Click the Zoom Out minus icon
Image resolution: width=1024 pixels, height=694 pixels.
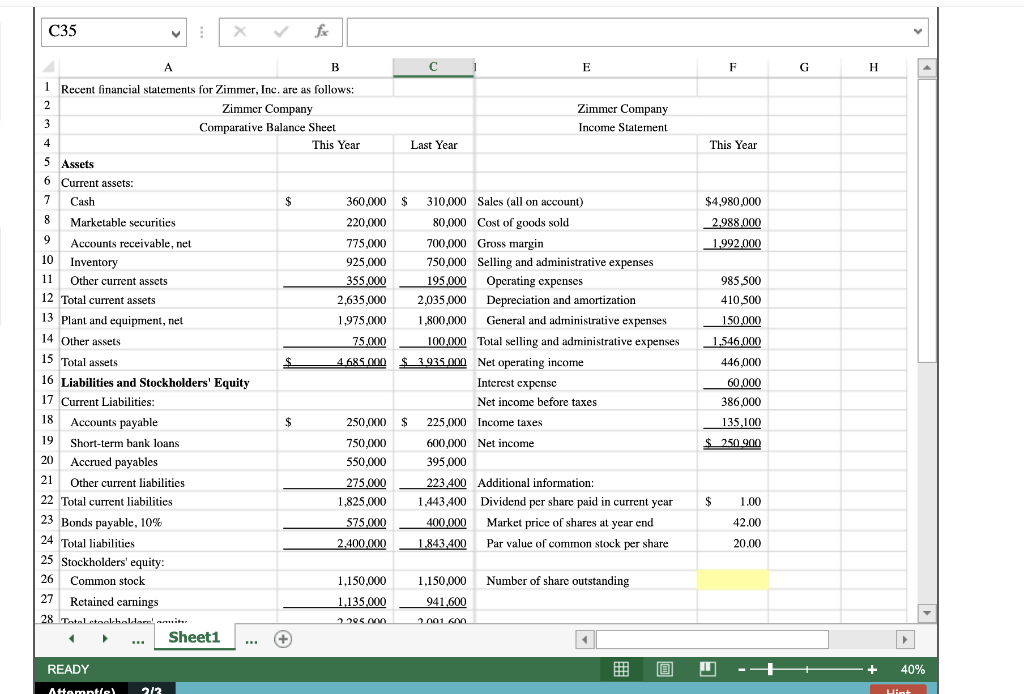(x=742, y=669)
